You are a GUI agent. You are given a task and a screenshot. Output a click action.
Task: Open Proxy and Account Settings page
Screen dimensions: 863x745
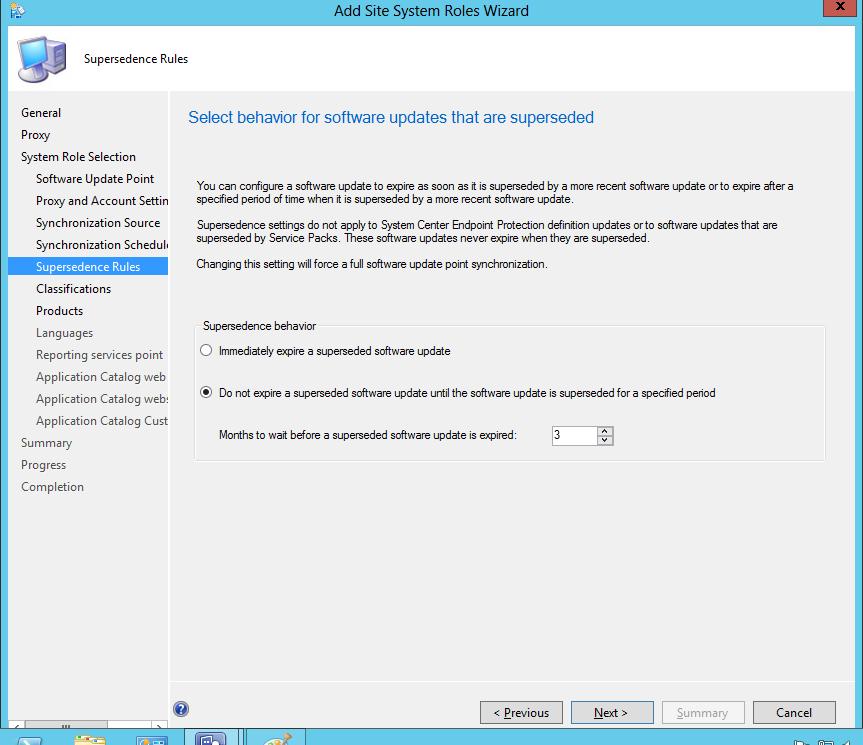(x=102, y=201)
